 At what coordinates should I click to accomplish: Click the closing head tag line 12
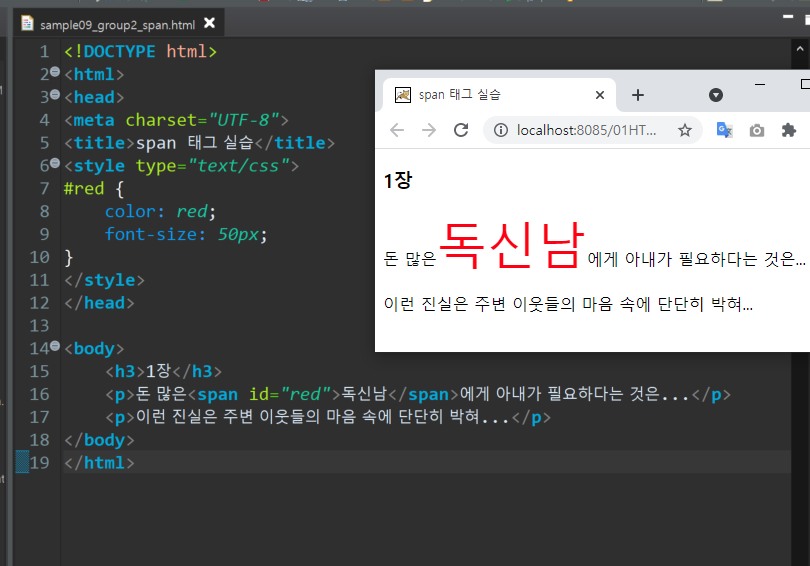tap(99, 303)
